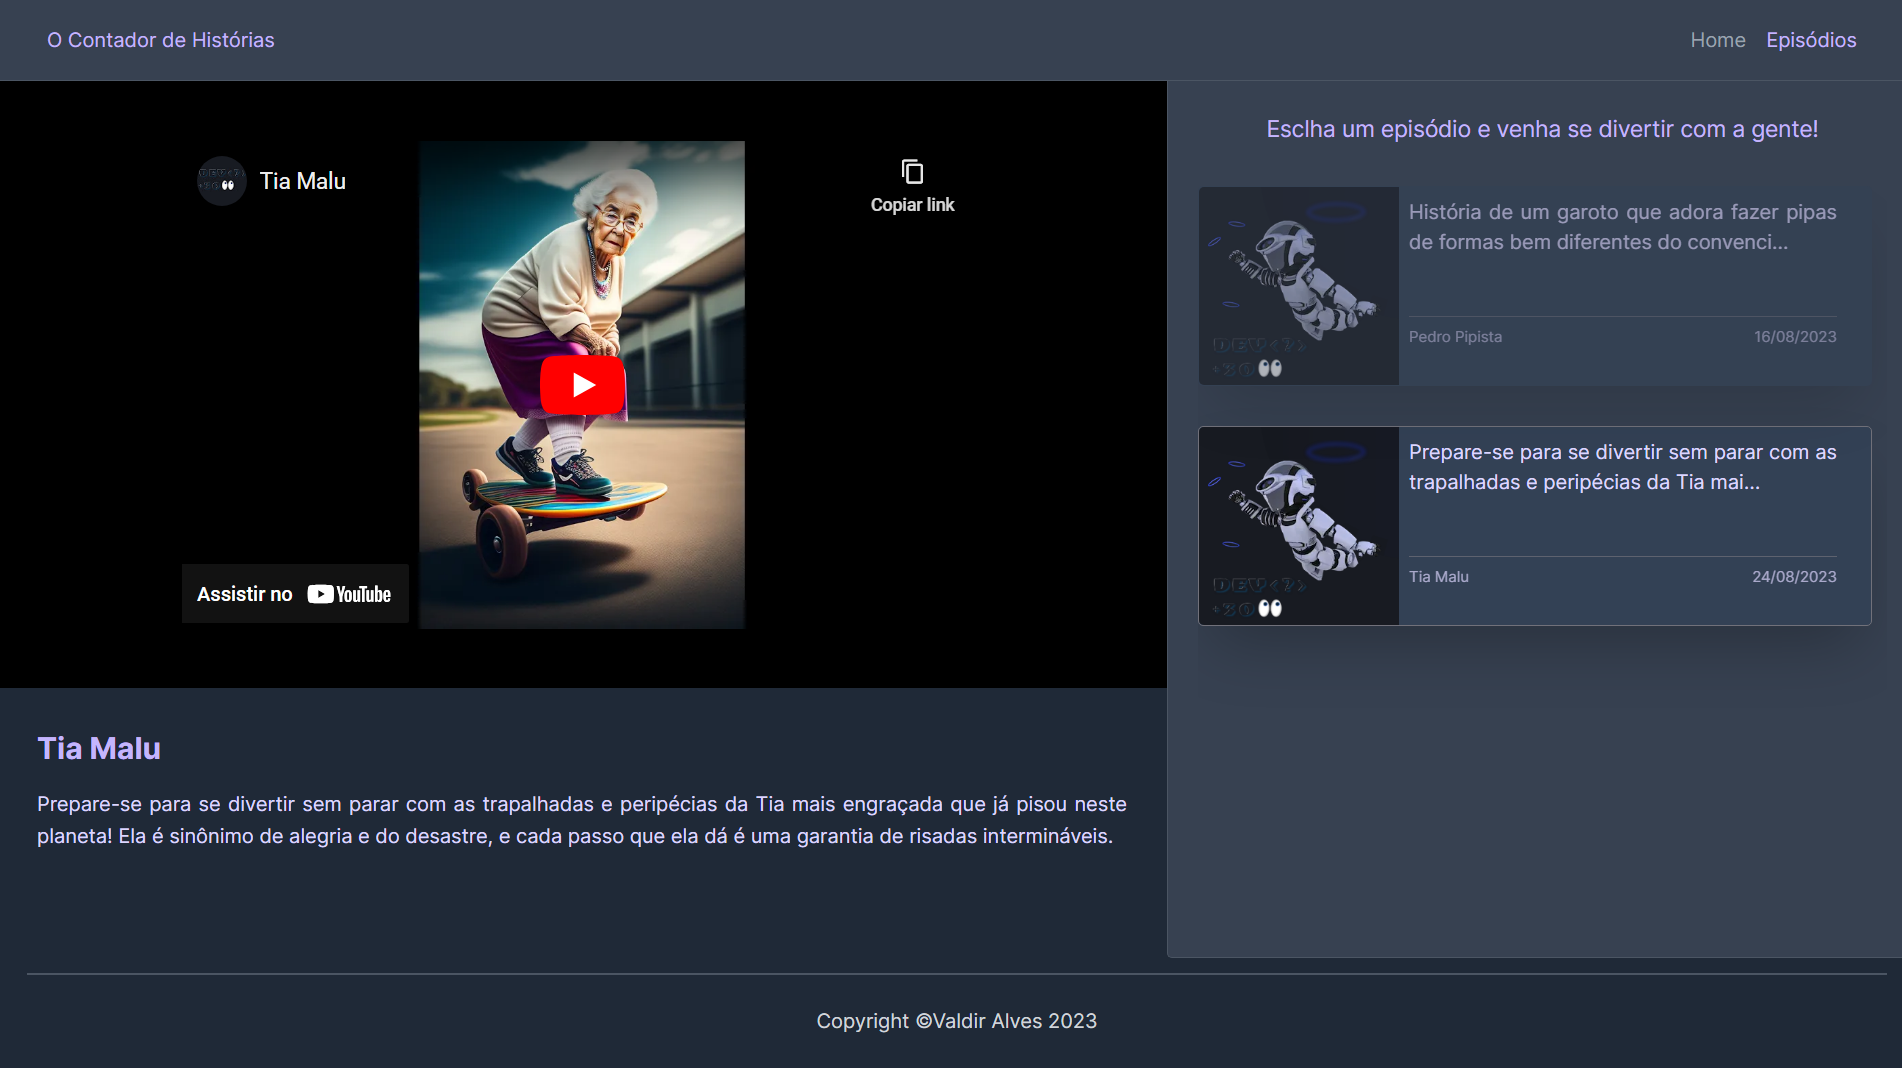
Task: Open the Episódios navigation link
Action: pos(1811,40)
